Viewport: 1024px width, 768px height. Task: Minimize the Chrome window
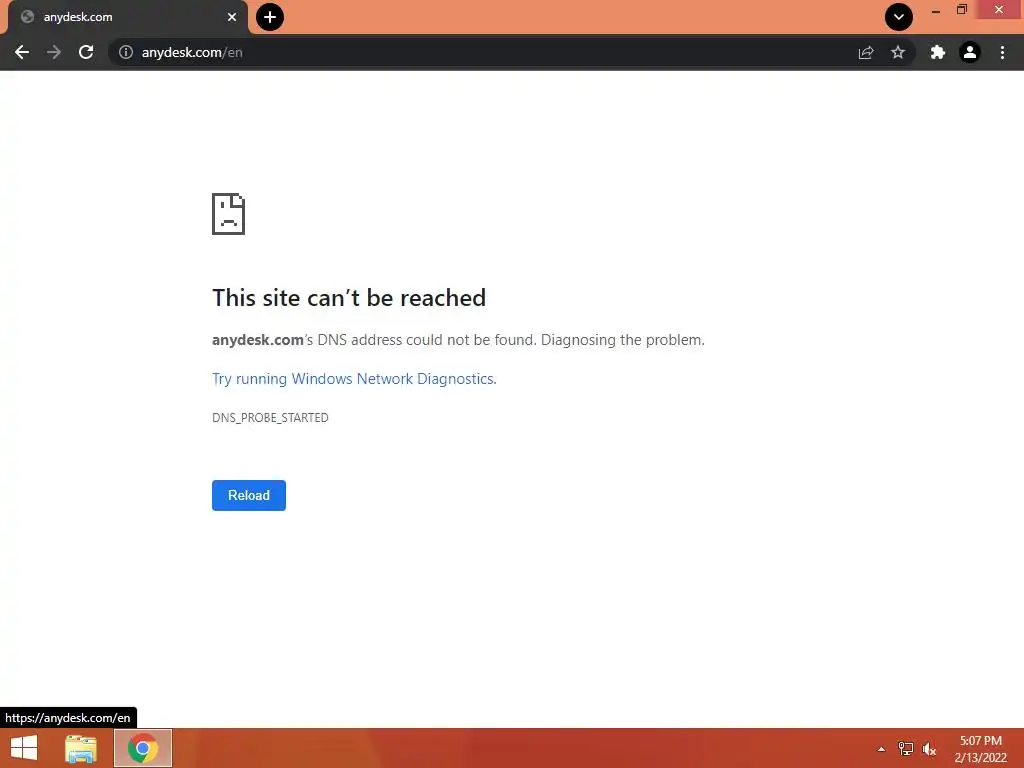click(936, 10)
